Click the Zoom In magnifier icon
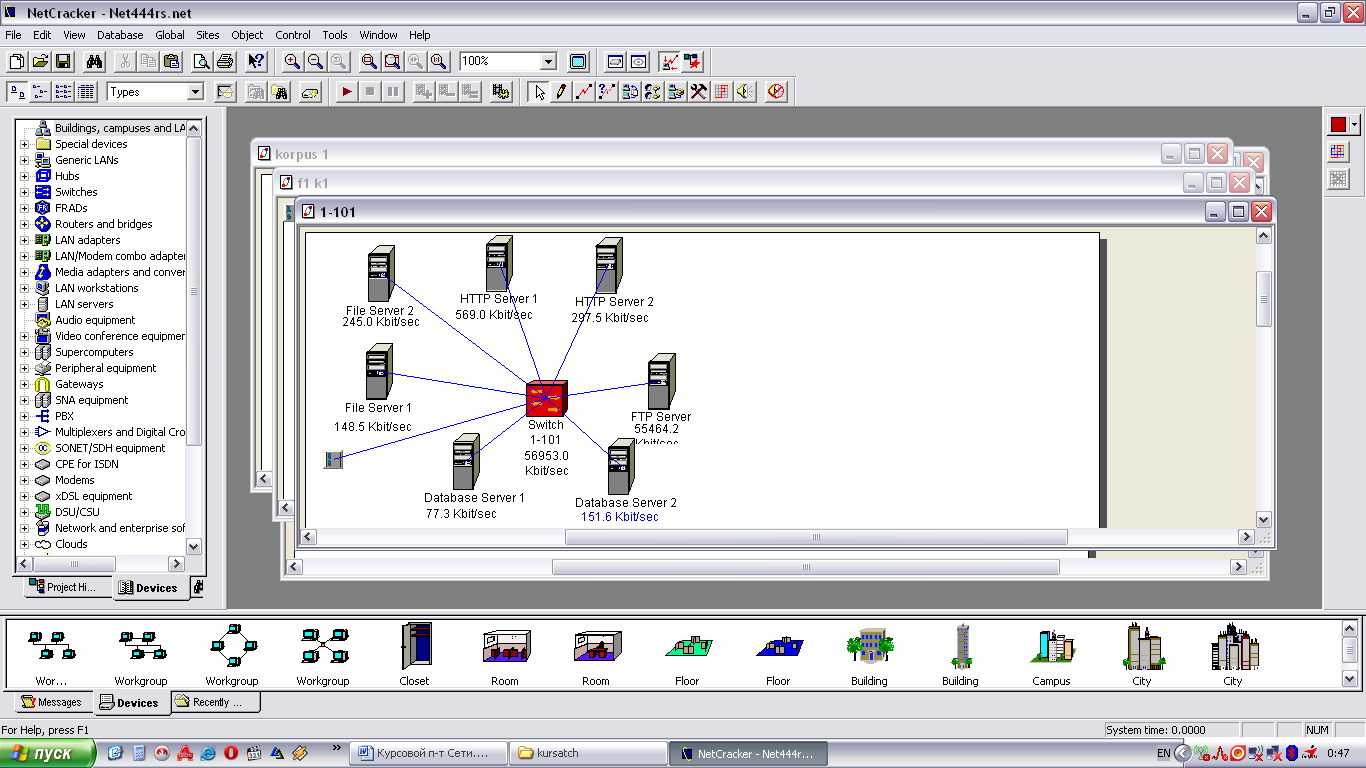Viewport: 1366px width, 768px height. coord(292,61)
